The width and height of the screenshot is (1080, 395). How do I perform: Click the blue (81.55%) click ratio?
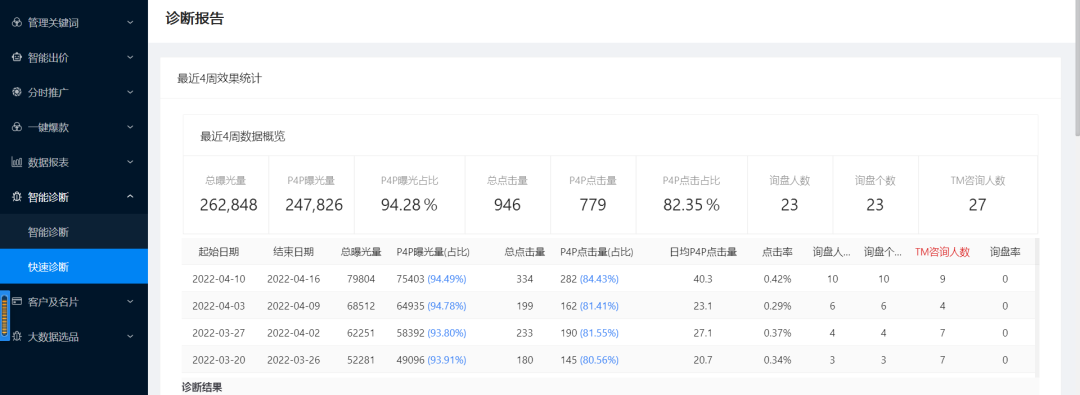click(599, 333)
